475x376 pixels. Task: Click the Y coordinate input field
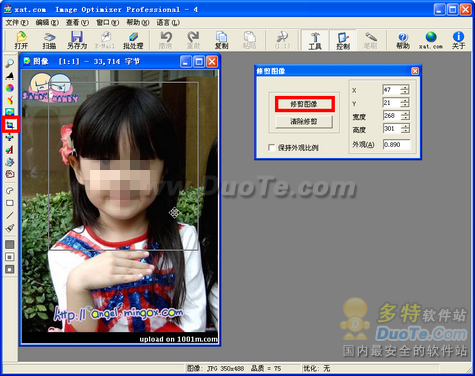pos(392,103)
